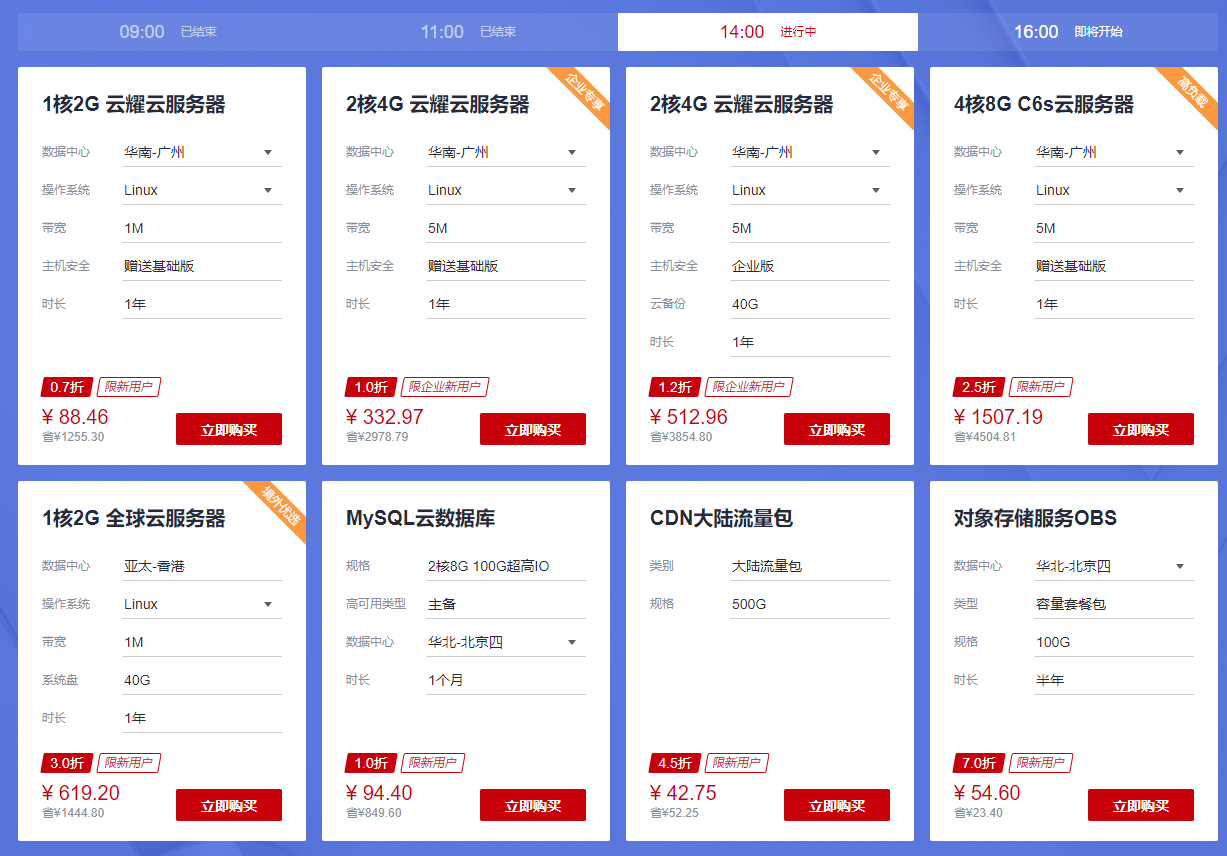
Task: Click the 4.5折 badge on CDN大陆流量包
Action: tap(675, 763)
